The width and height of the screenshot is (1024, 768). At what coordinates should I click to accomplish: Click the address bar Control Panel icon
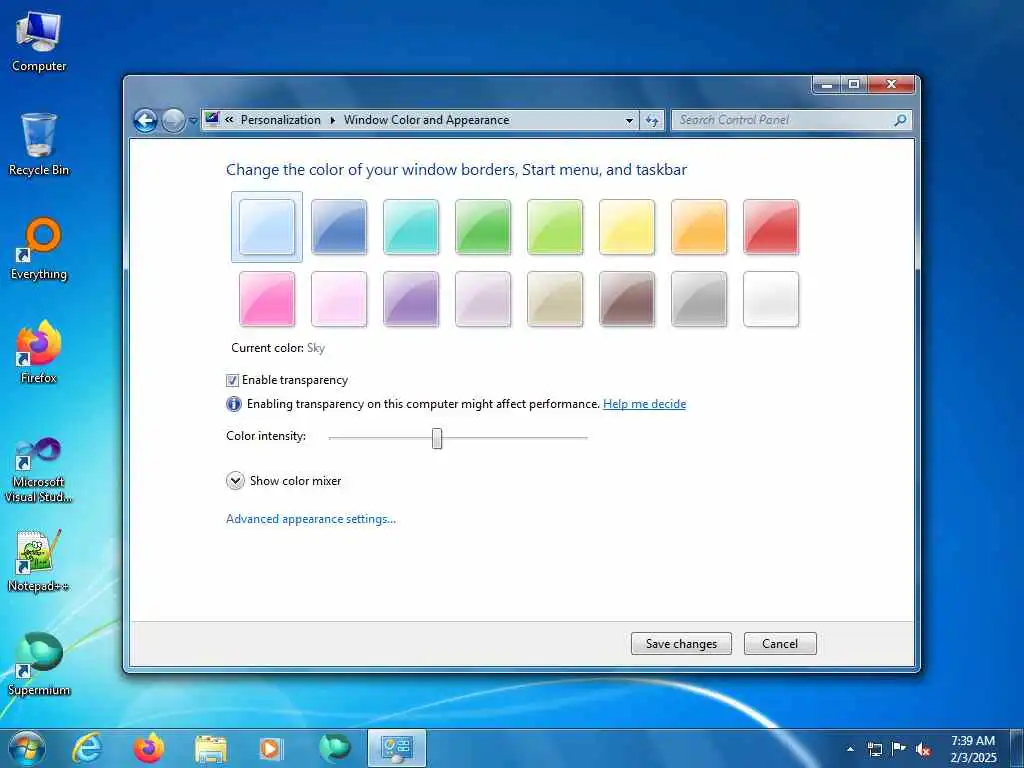pyautogui.click(x=212, y=119)
